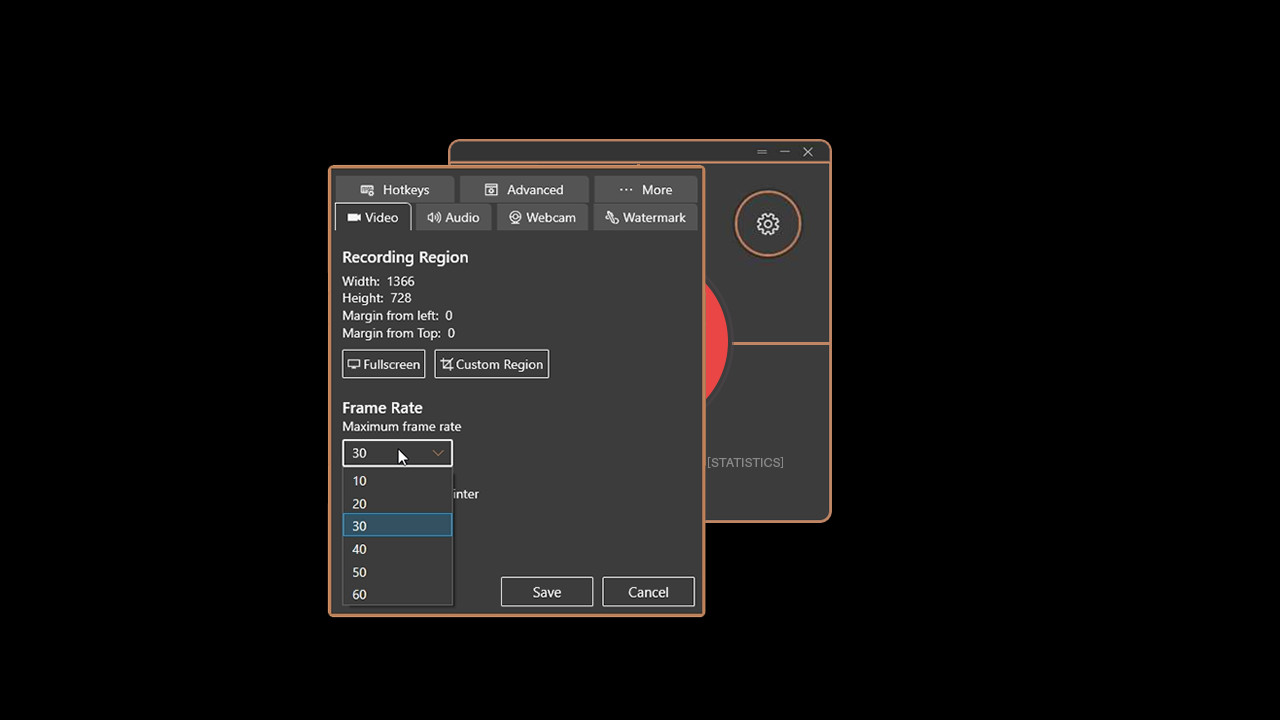The width and height of the screenshot is (1280, 720).
Task: Choose the Custom Region button
Action: 492,364
